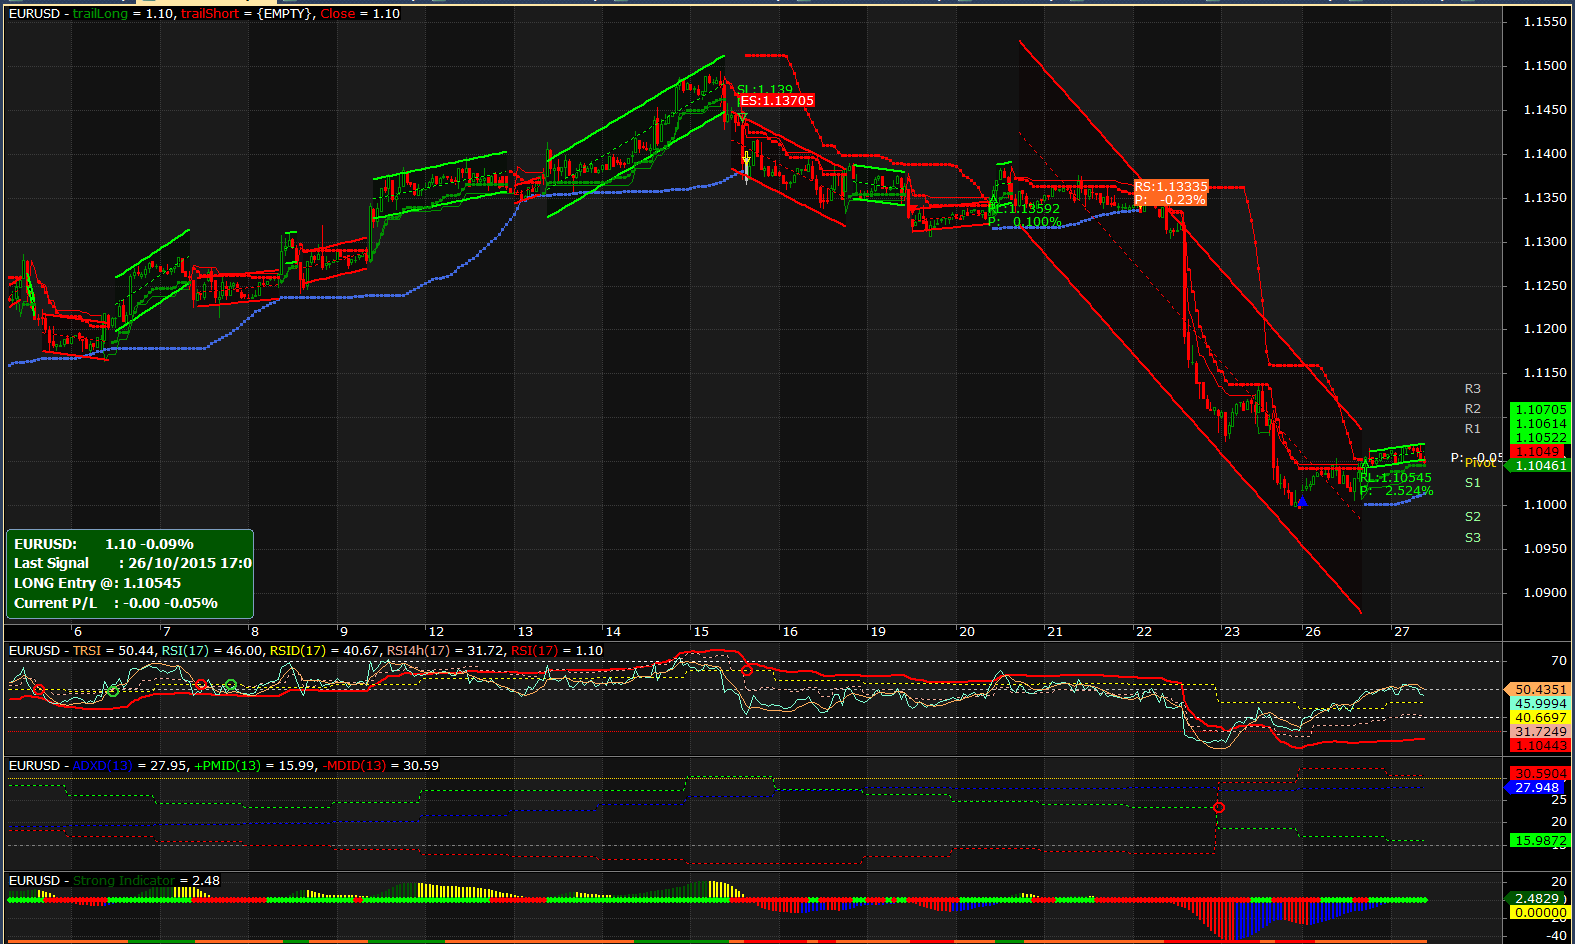
Task: Click the green RL:1.10545 label
Action: pos(1396,478)
